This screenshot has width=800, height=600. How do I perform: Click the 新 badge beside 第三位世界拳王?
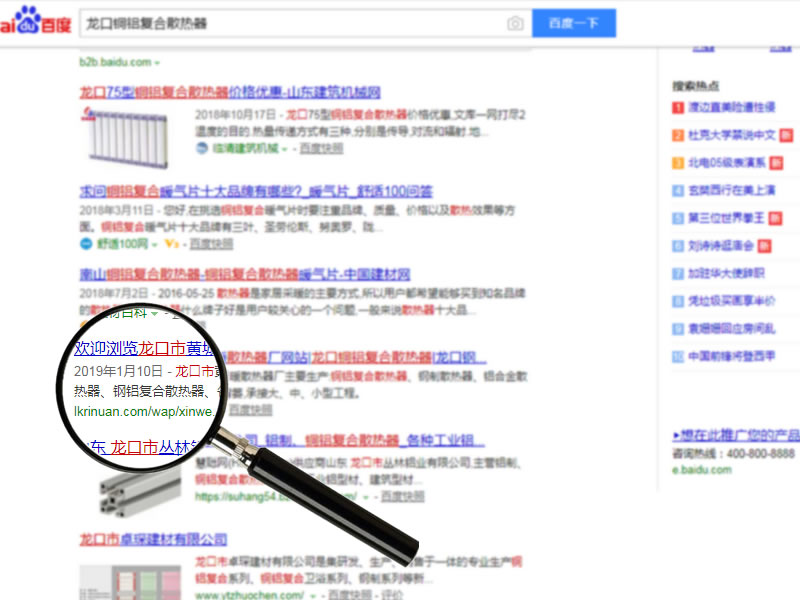point(775,218)
